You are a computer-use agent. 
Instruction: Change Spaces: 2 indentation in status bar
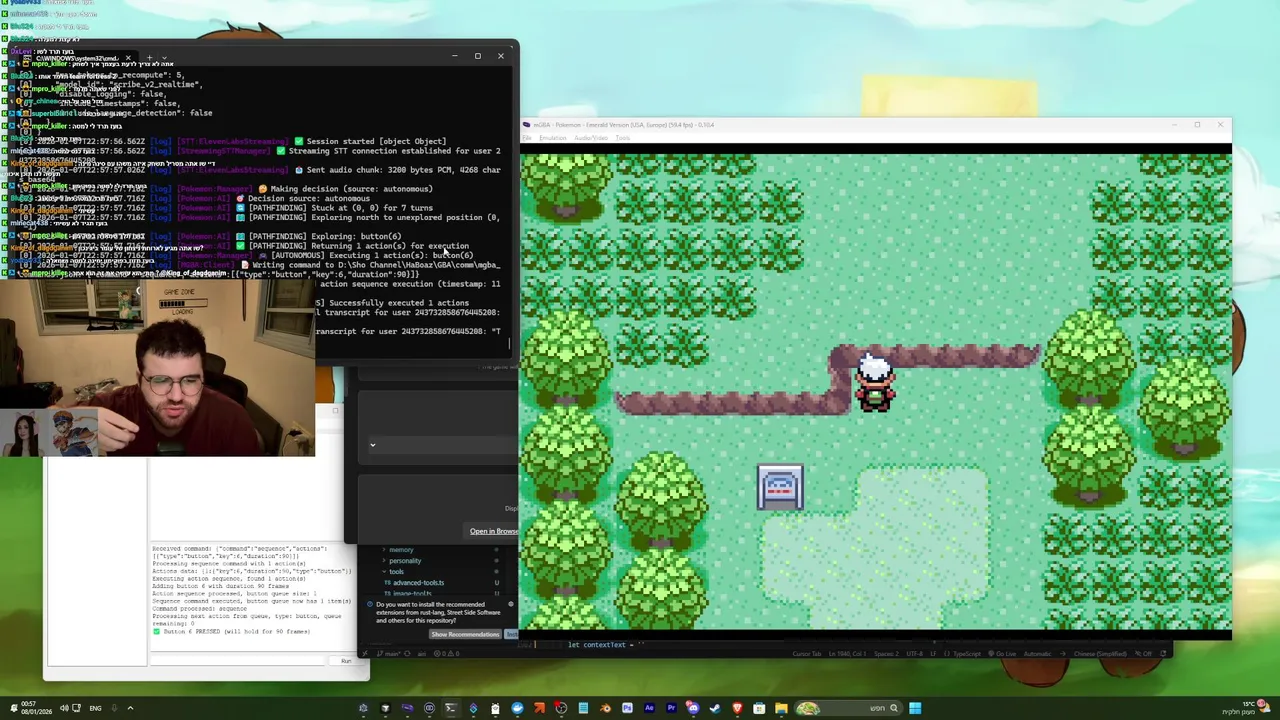887,653
